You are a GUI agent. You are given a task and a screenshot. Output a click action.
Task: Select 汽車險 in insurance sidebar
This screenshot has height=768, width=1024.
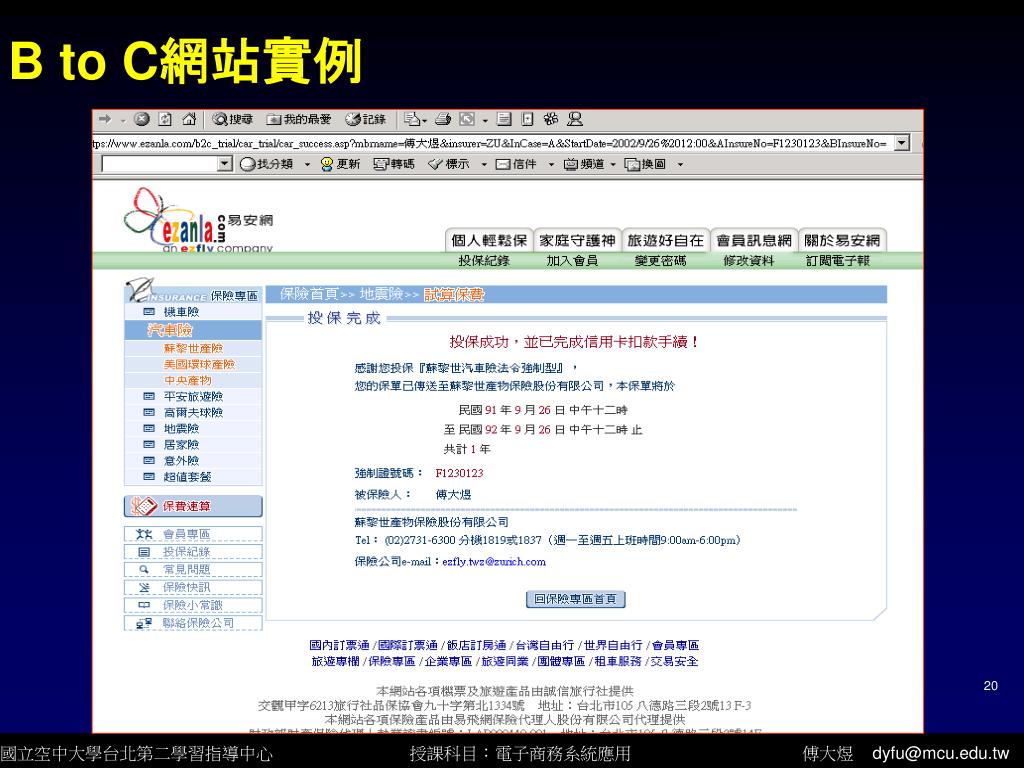170,330
